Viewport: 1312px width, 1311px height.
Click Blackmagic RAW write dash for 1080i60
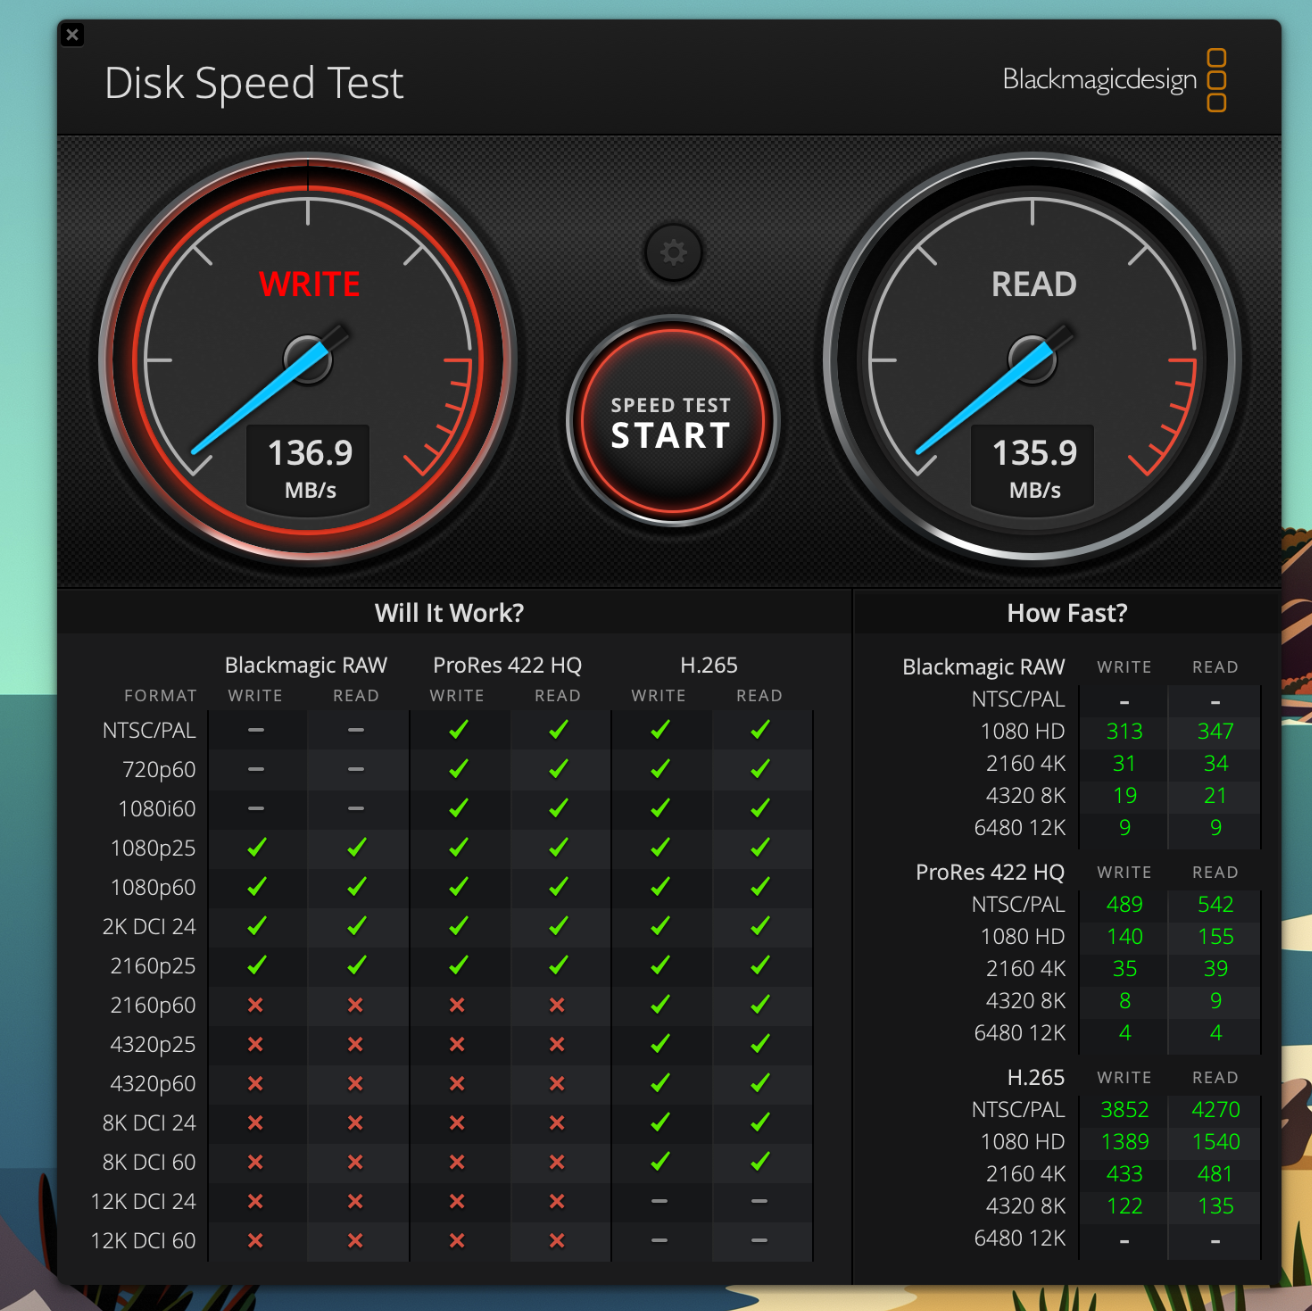(x=256, y=808)
